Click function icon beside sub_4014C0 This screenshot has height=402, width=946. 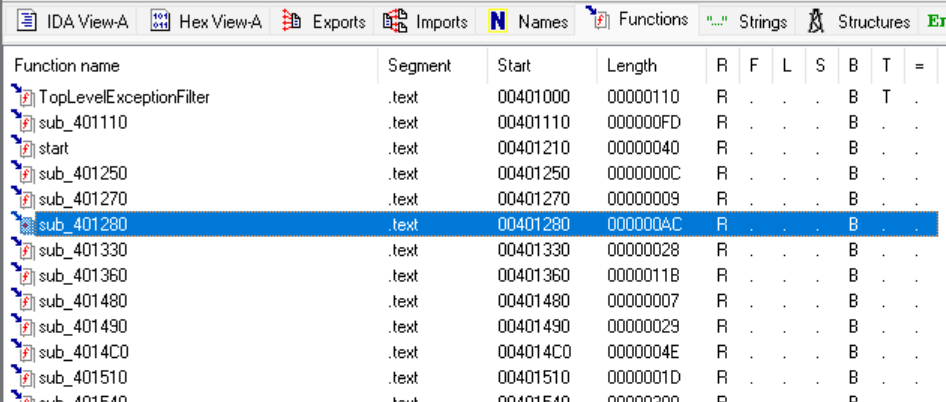(23, 349)
